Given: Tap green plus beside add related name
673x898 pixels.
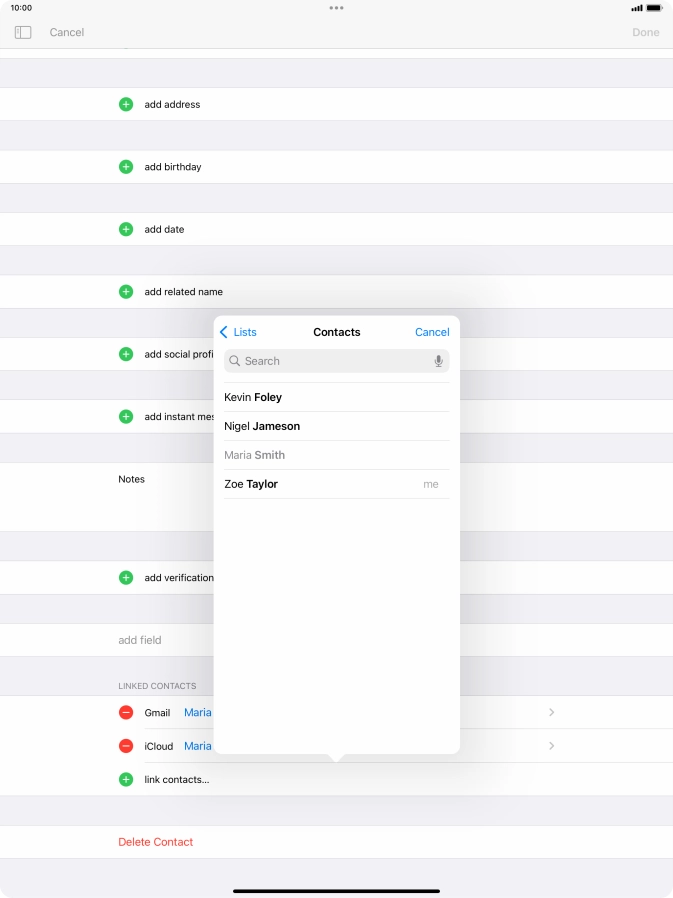Looking at the screenshot, I should [x=126, y=292].
